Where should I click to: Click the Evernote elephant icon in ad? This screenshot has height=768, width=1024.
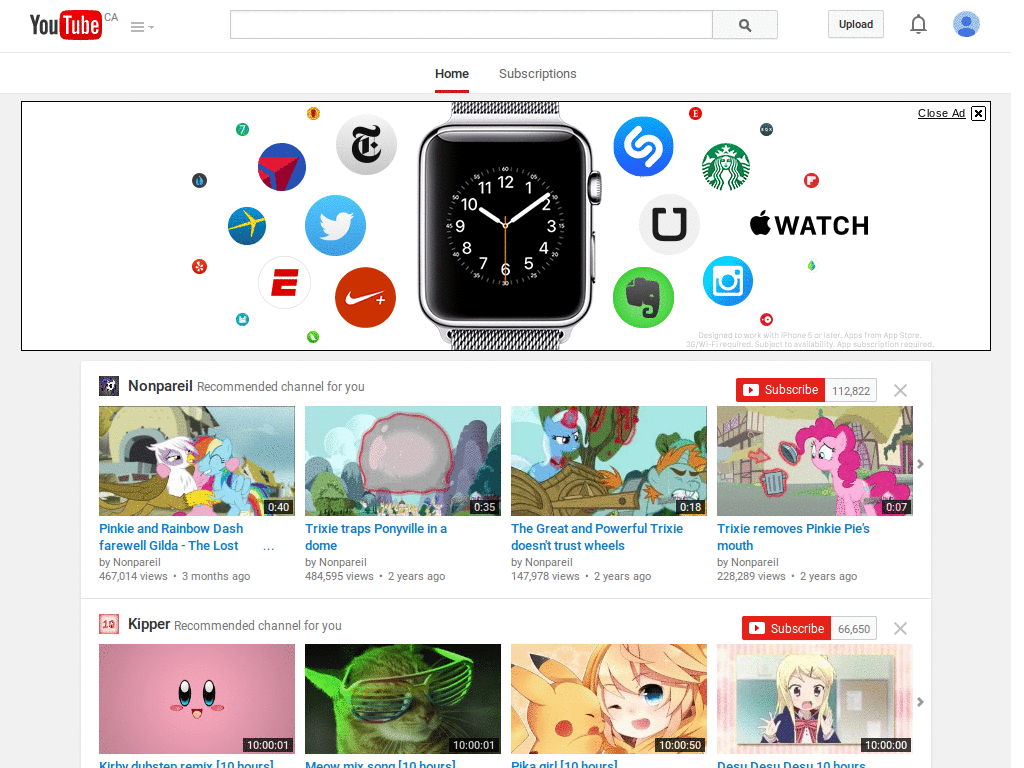tap(643, 297)
